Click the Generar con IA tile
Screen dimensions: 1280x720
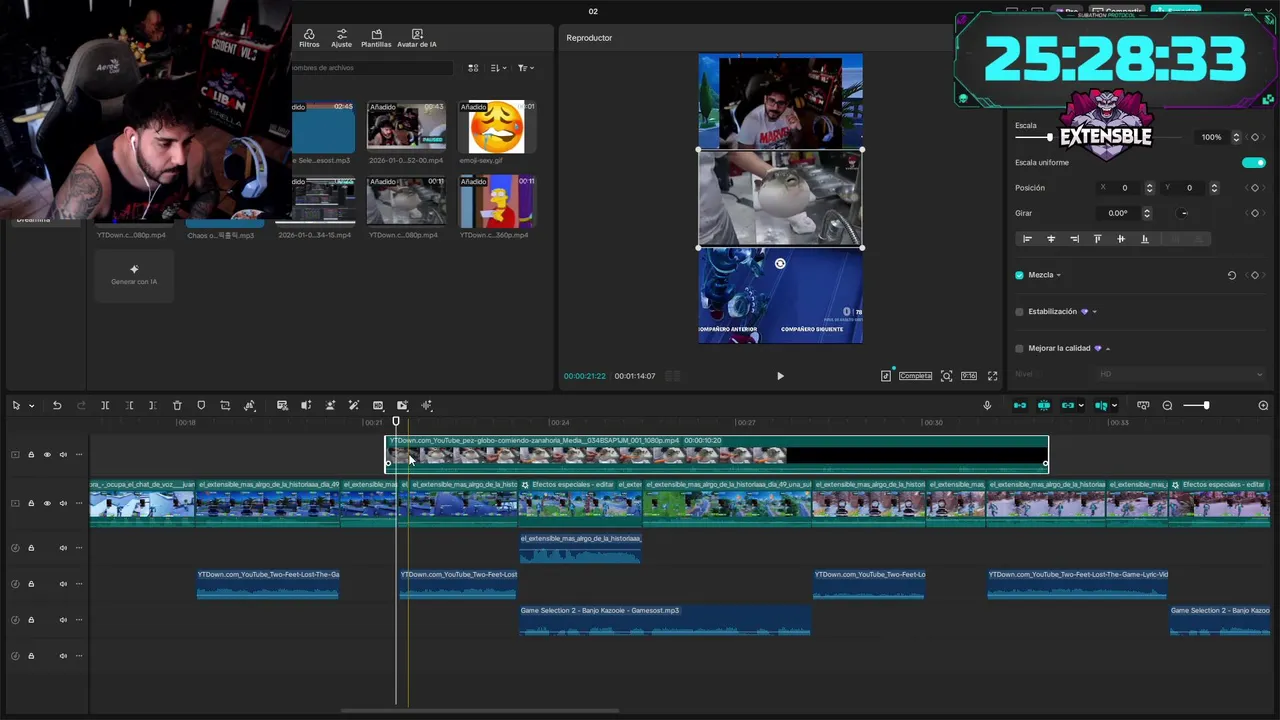[x=134, y=275]
